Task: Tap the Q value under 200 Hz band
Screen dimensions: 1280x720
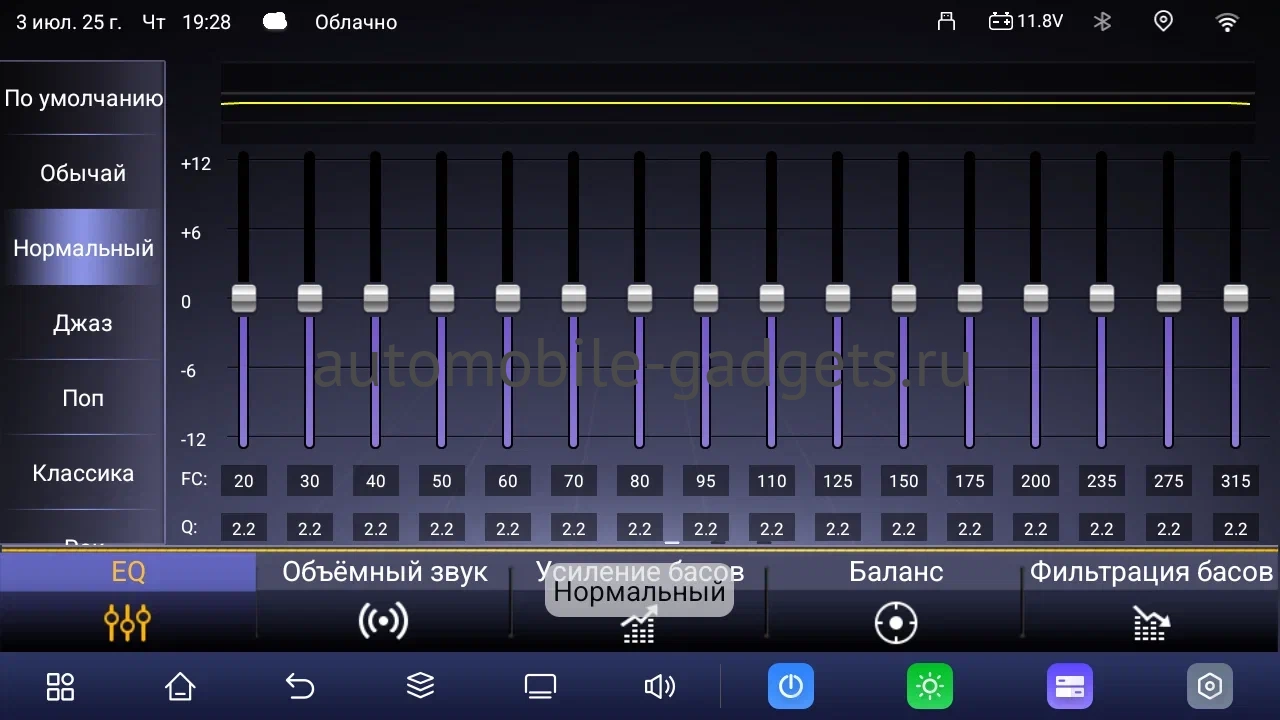Action: click(1036, 529)
